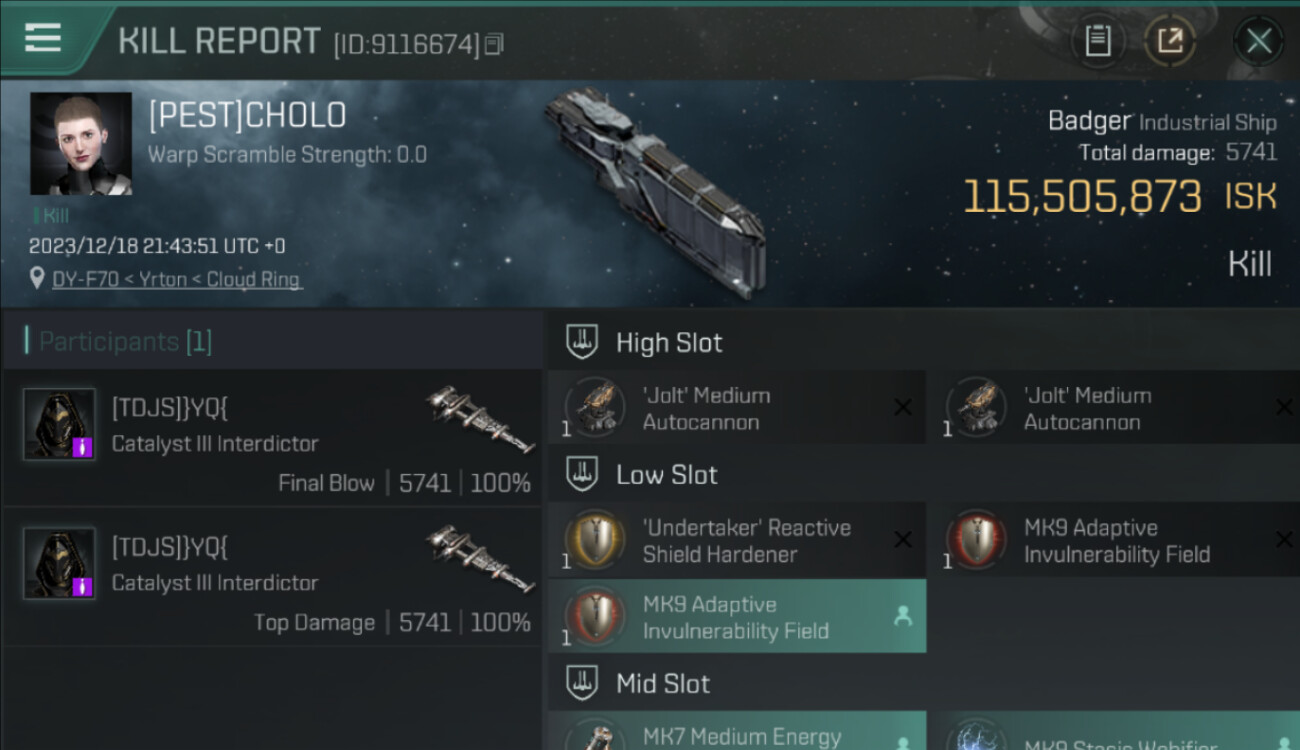This screenshot has width=1300, height=750.
Task: Click the Mid Slot section header
Action: pyautogui.click(x=924, y=684)
